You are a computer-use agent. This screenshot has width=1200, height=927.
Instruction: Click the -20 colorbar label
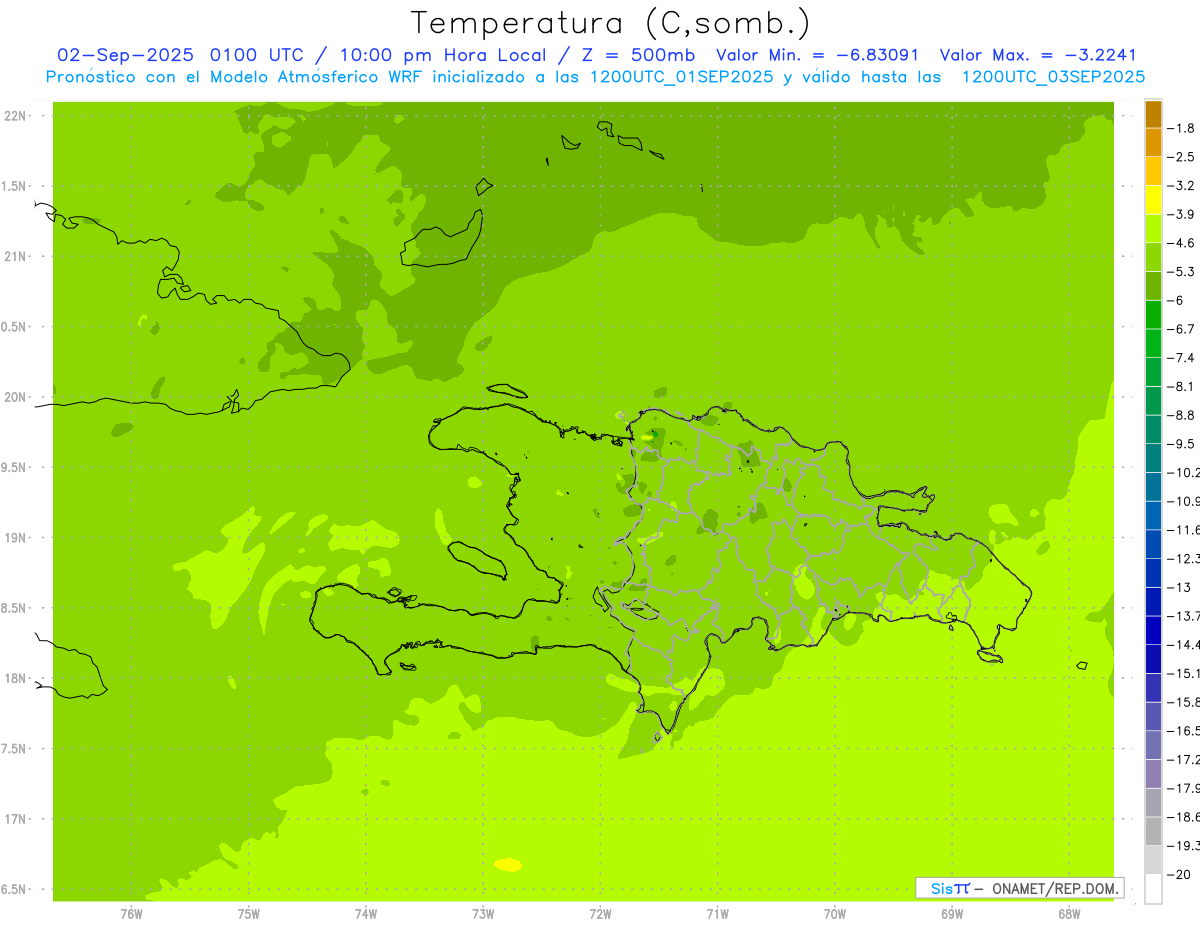point(1181,875)
